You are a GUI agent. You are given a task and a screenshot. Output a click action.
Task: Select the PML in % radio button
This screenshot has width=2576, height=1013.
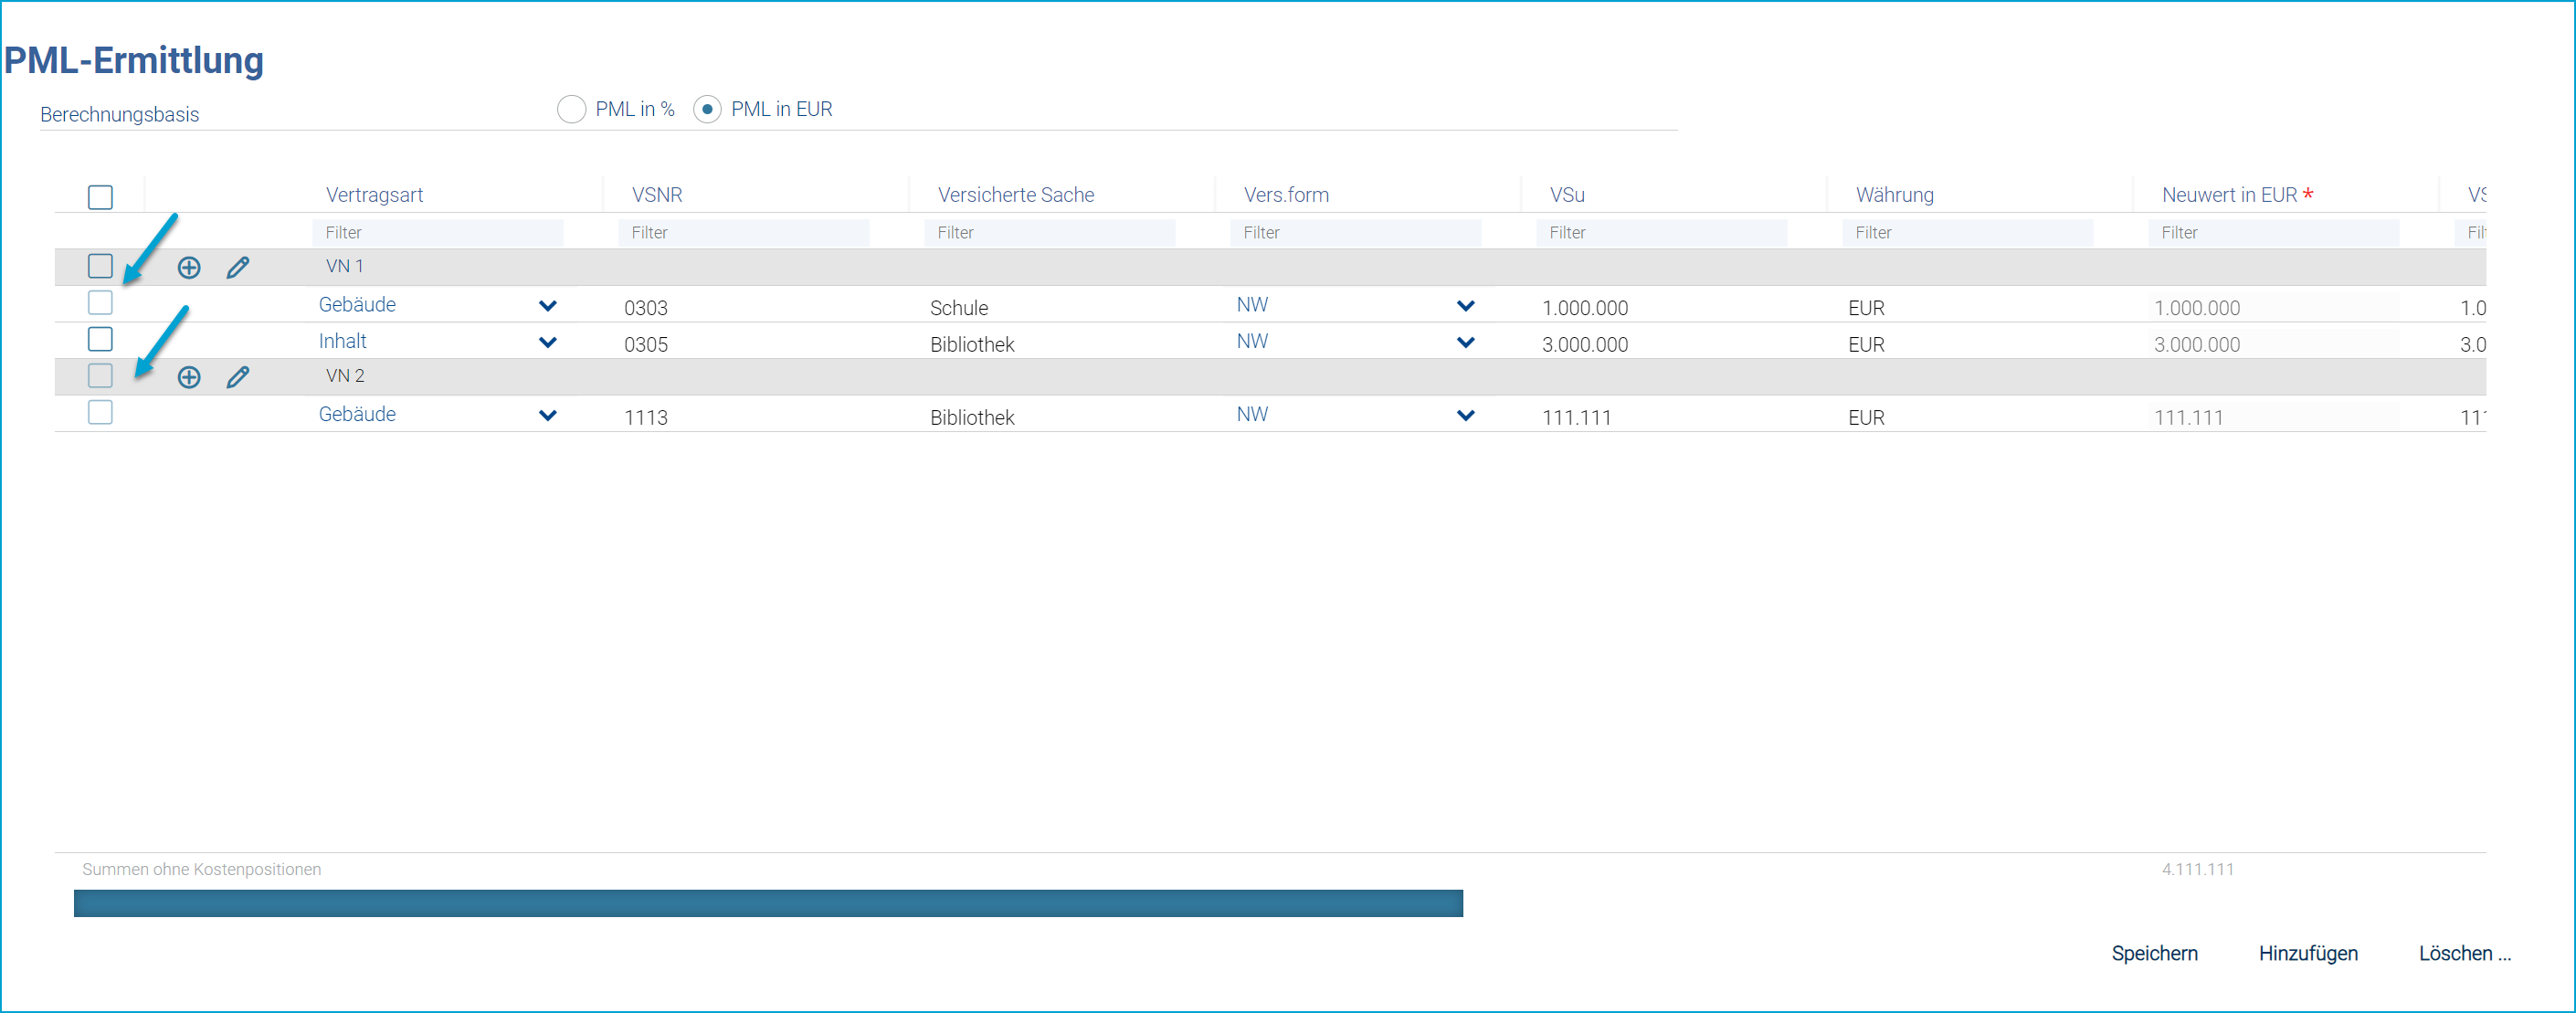[x=571, y=109]
